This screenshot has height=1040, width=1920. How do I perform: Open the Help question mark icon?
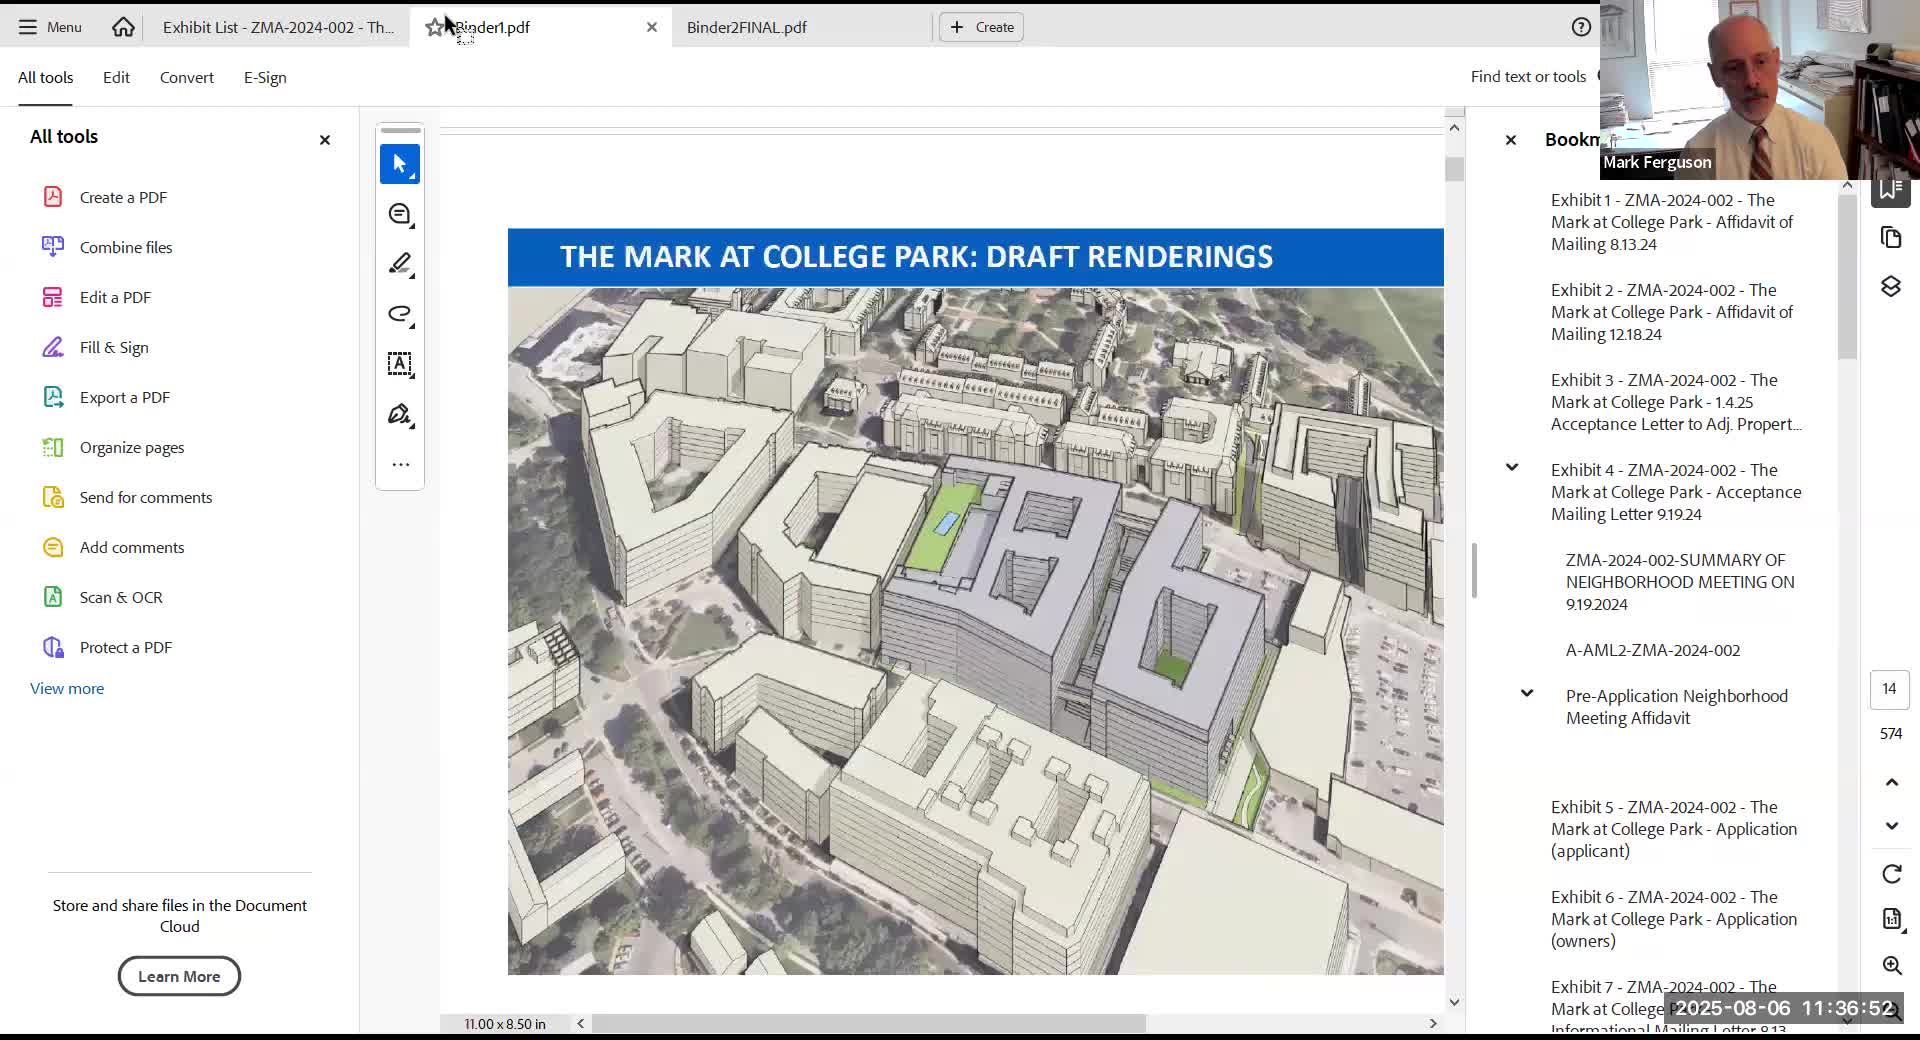click(1581, 27)
